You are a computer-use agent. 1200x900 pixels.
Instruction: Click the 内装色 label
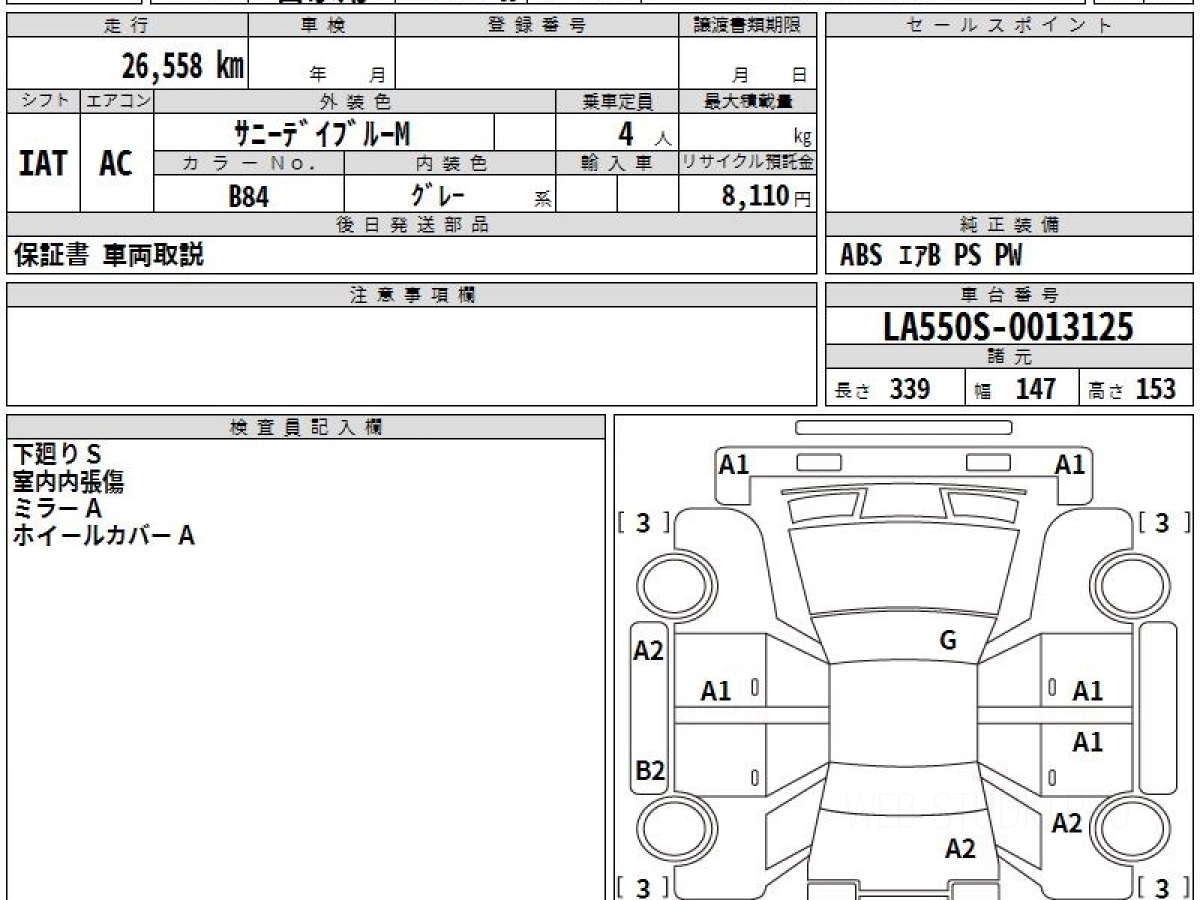[x=450, y=163]
